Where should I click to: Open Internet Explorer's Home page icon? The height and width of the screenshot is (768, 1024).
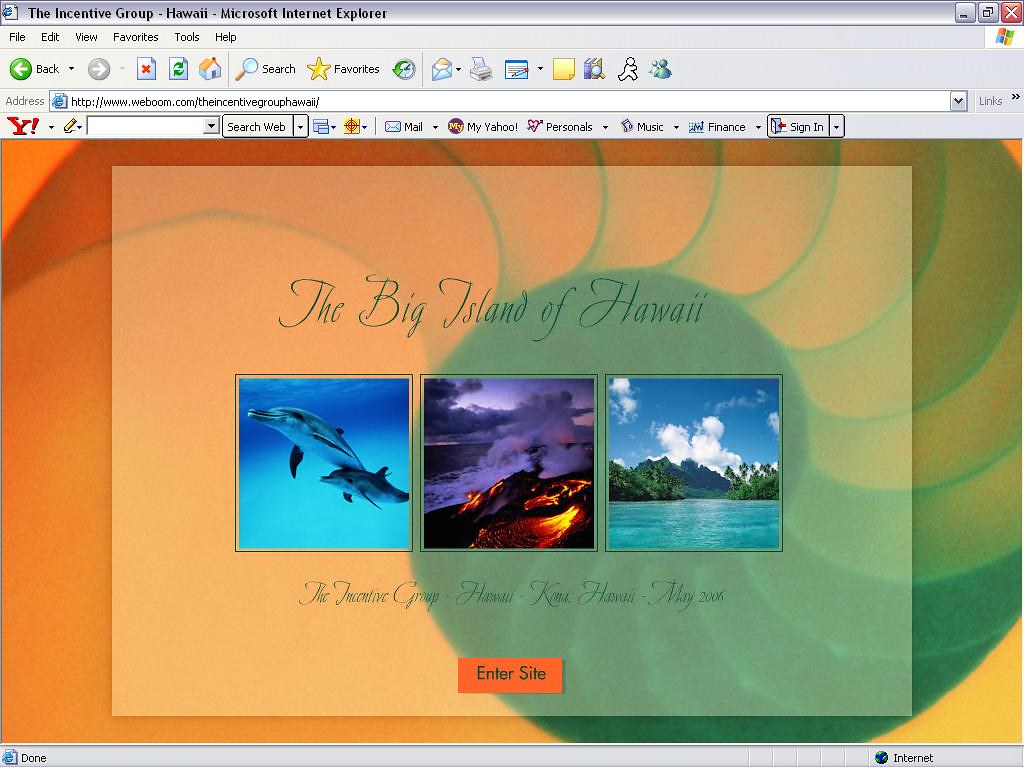(208, 69)
